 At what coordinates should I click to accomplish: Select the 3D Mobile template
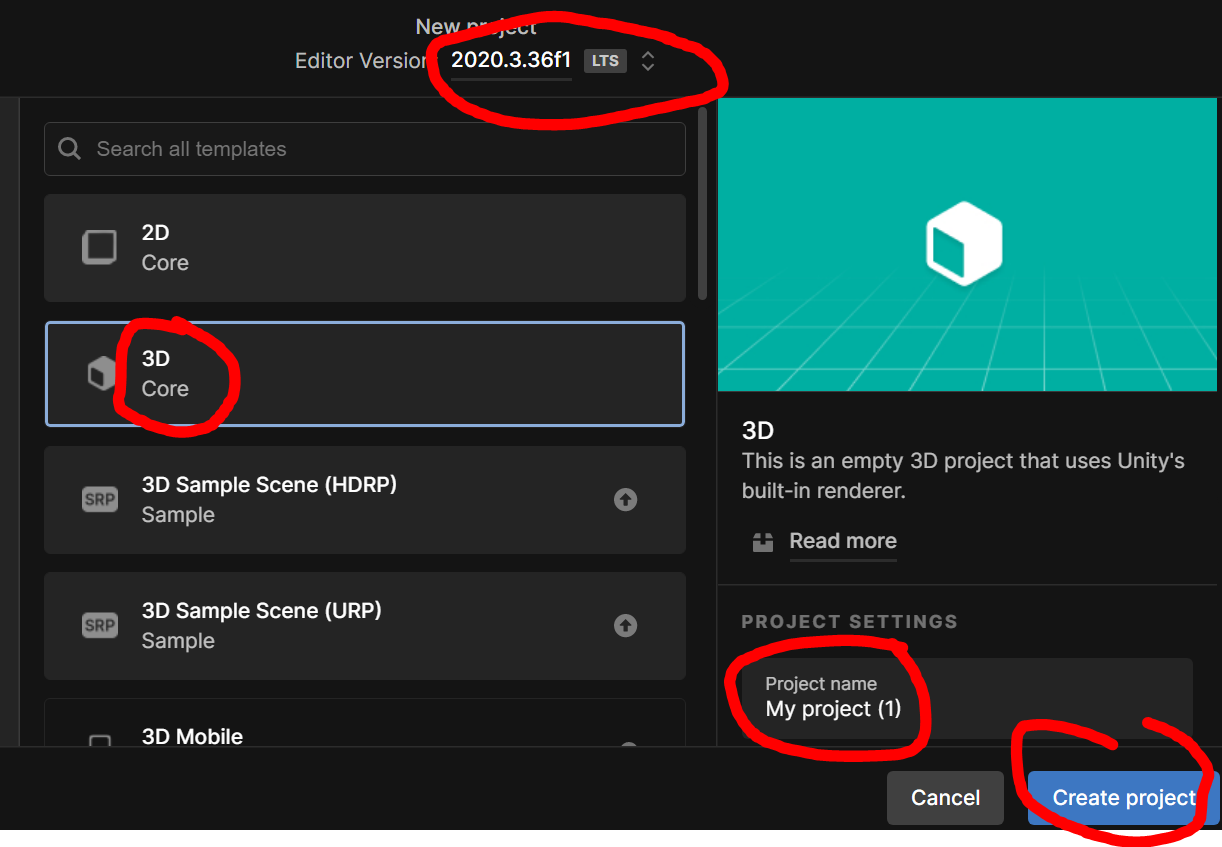click(x=365, y=723)
